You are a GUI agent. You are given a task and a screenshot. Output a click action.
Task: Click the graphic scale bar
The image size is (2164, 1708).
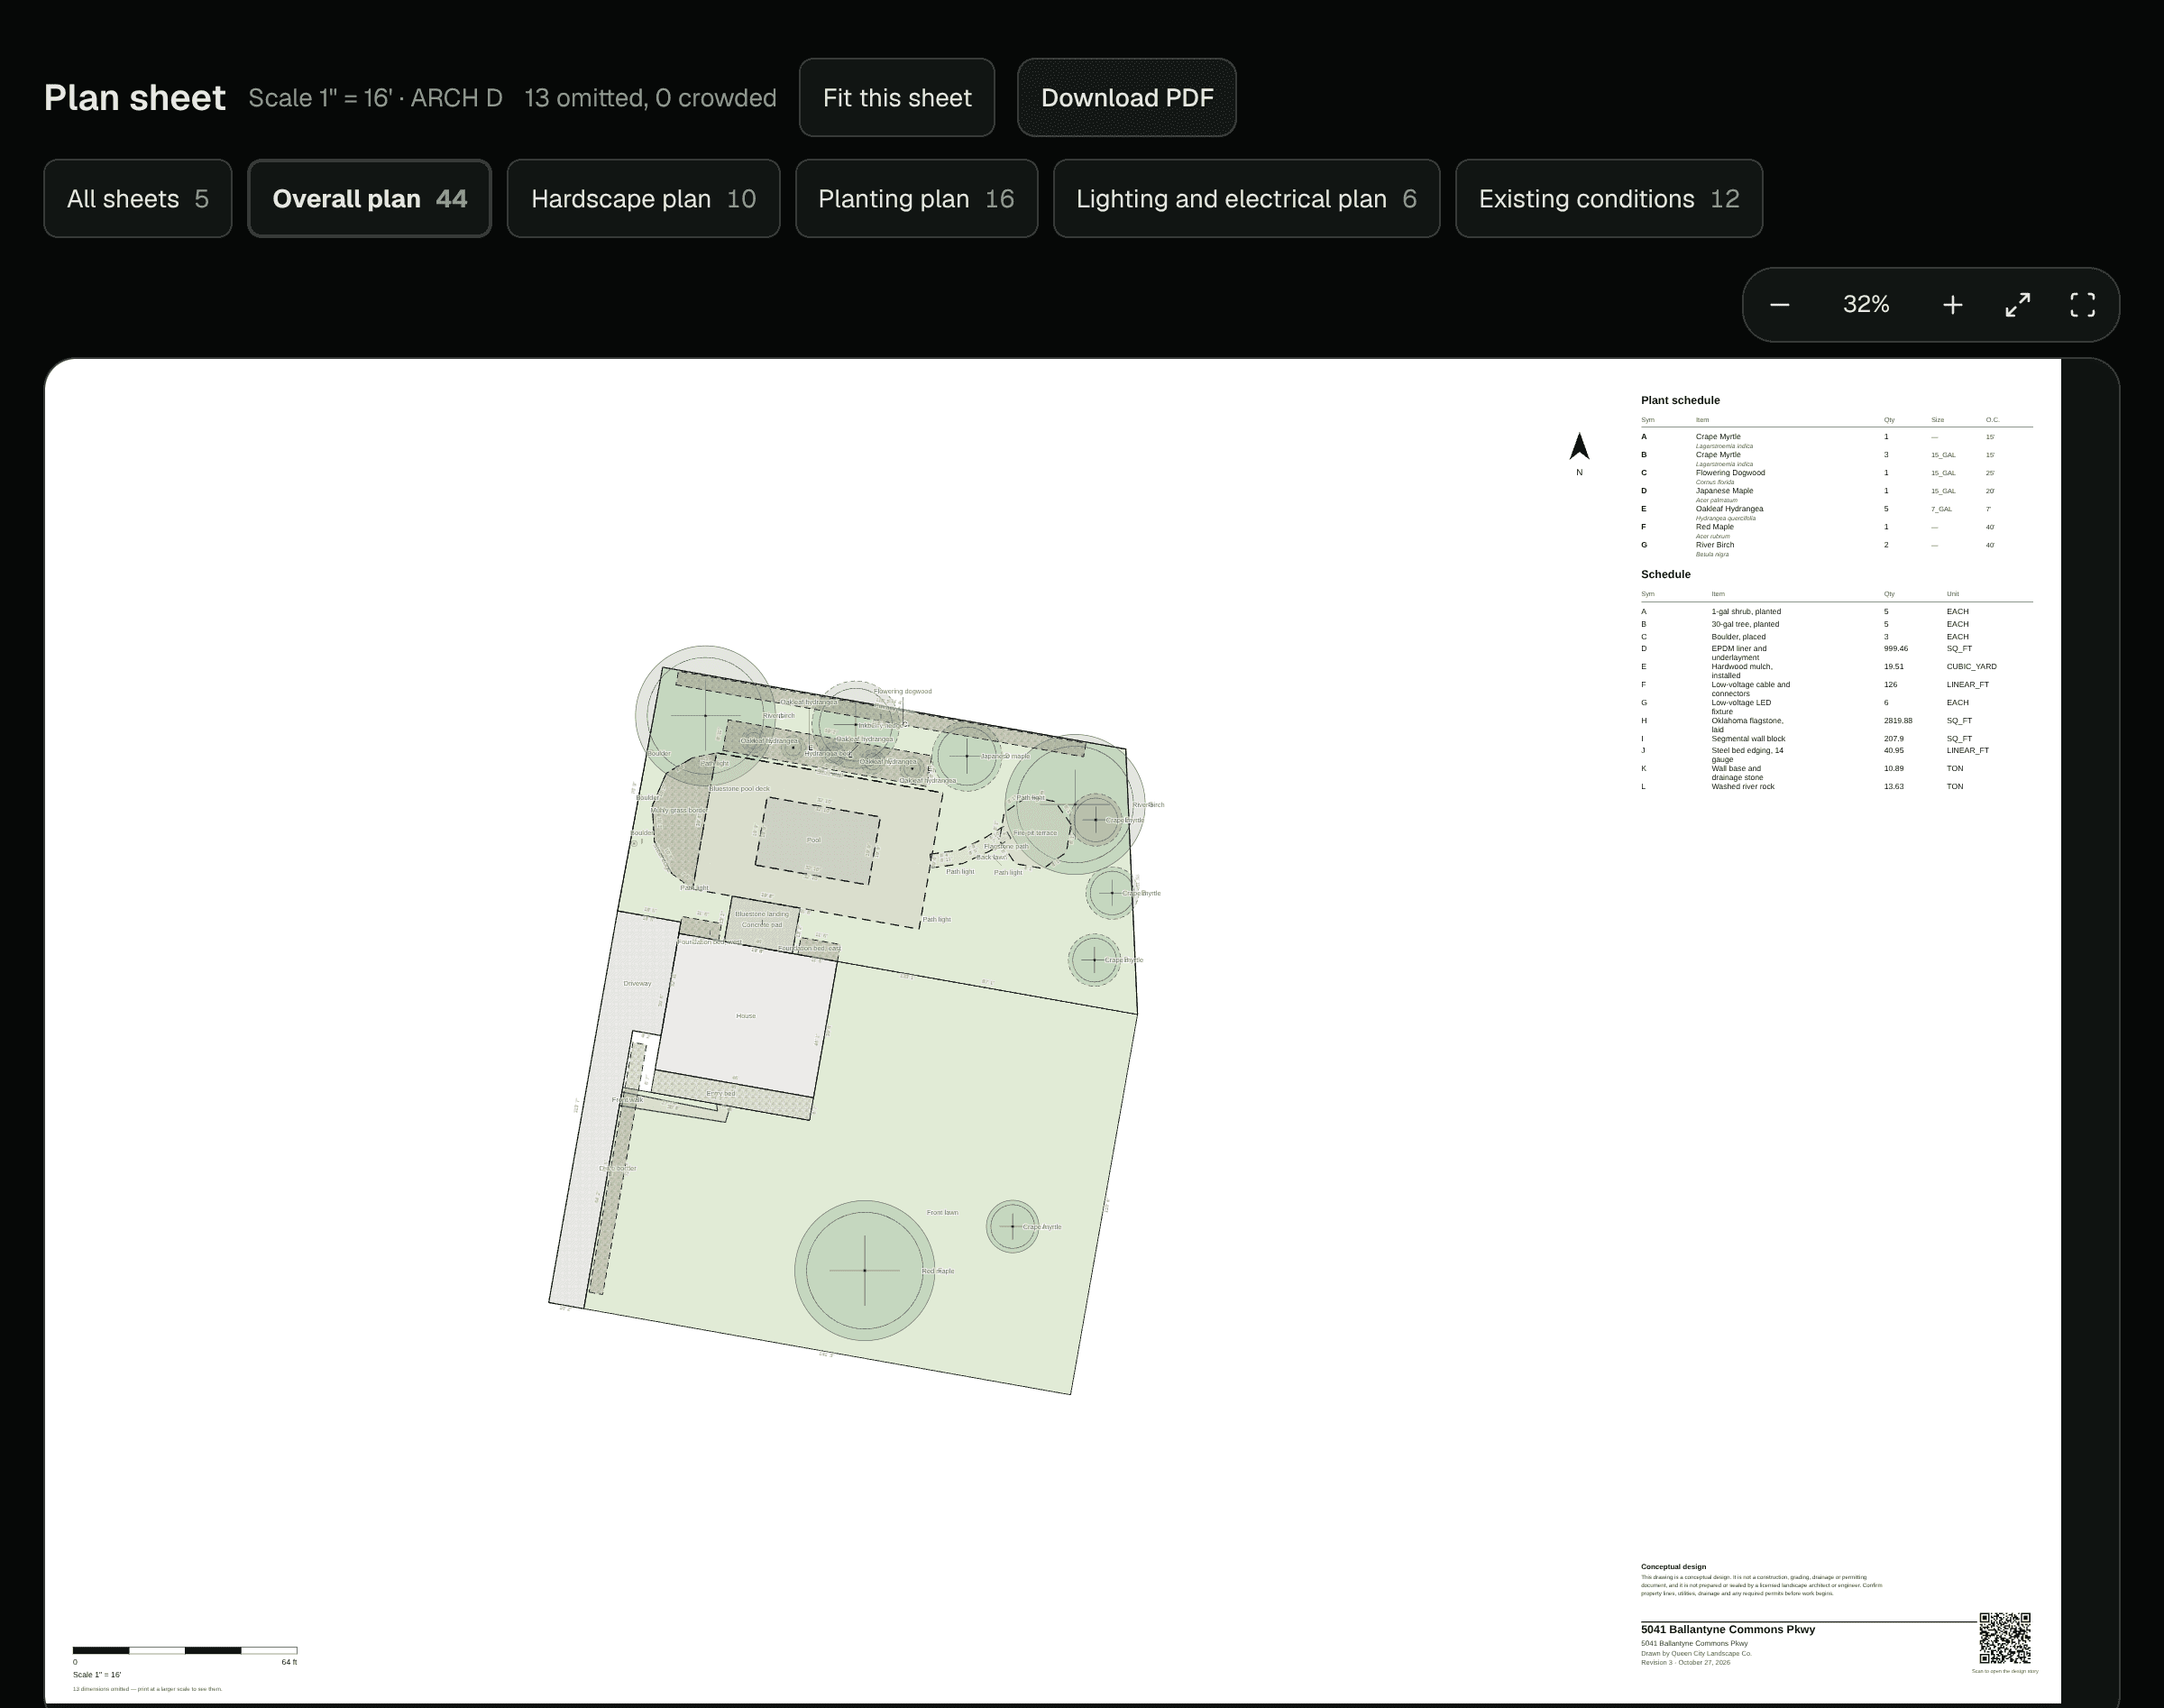[185, 1650]
